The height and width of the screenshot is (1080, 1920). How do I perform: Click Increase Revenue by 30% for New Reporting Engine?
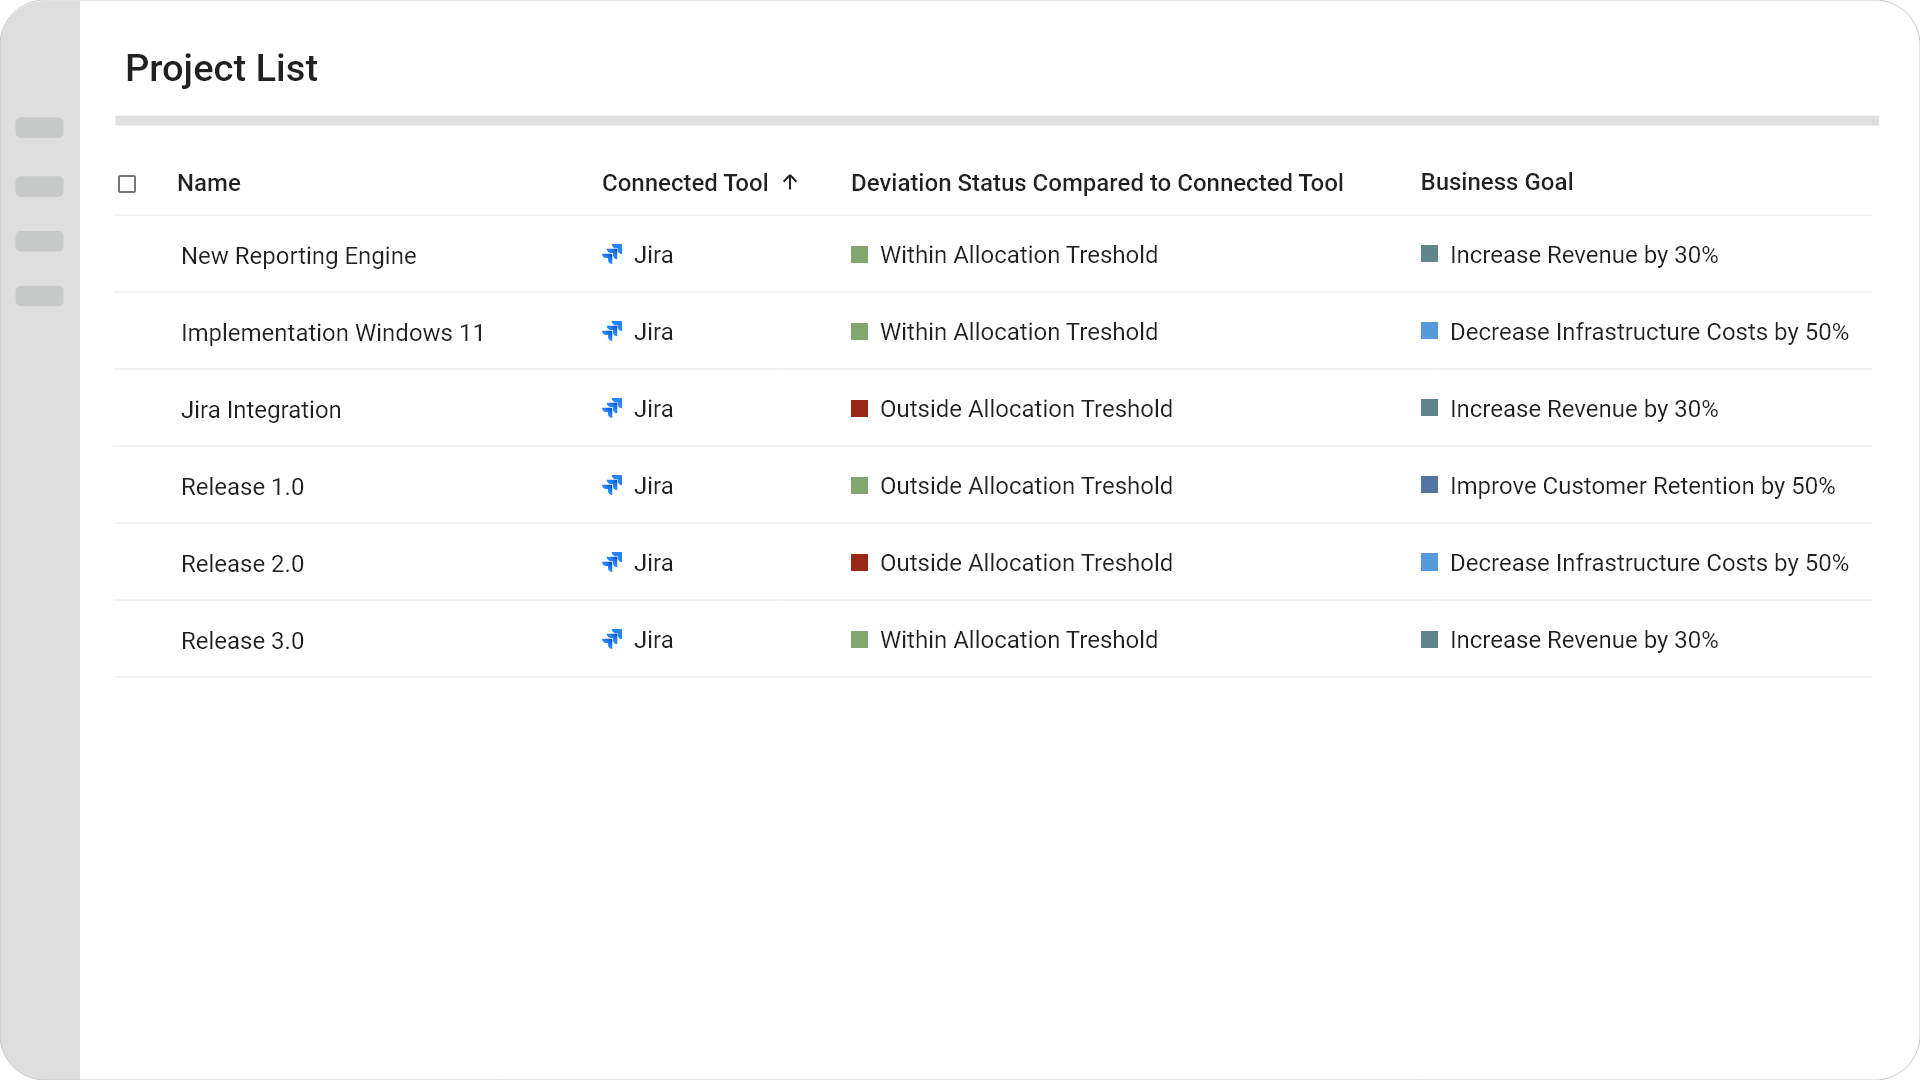1584,255
